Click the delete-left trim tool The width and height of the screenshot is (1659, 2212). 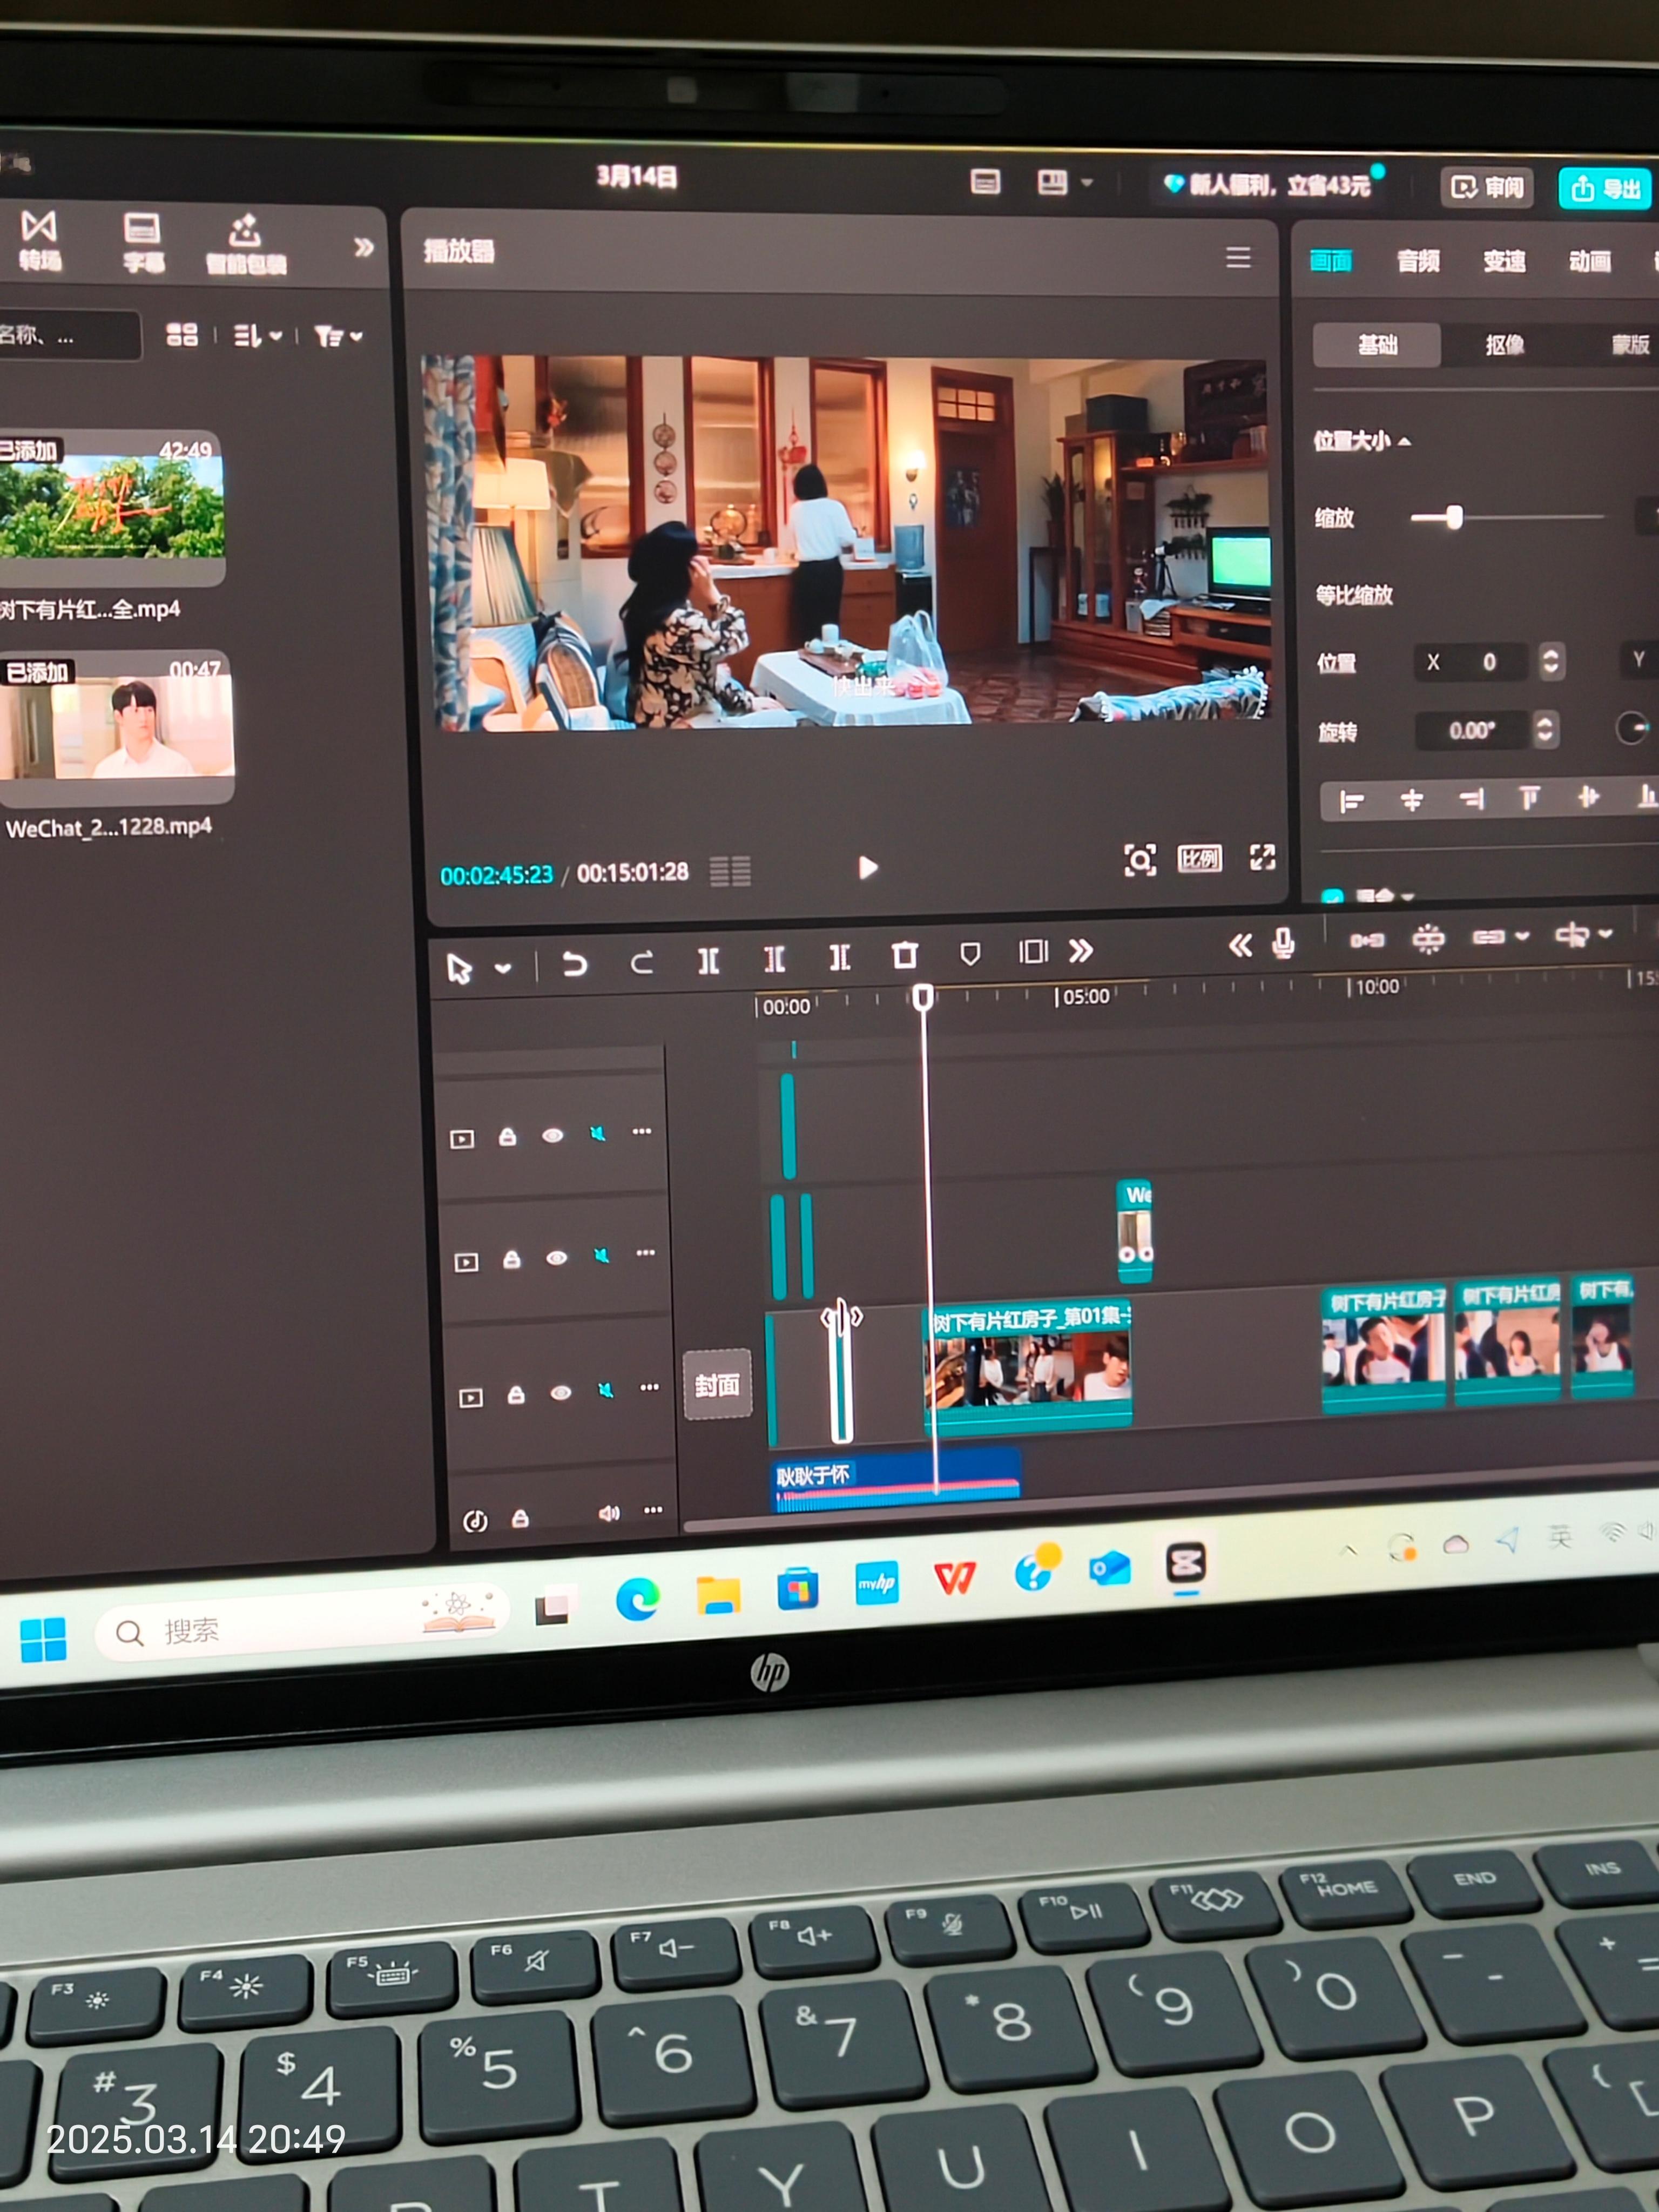(774, 959)
